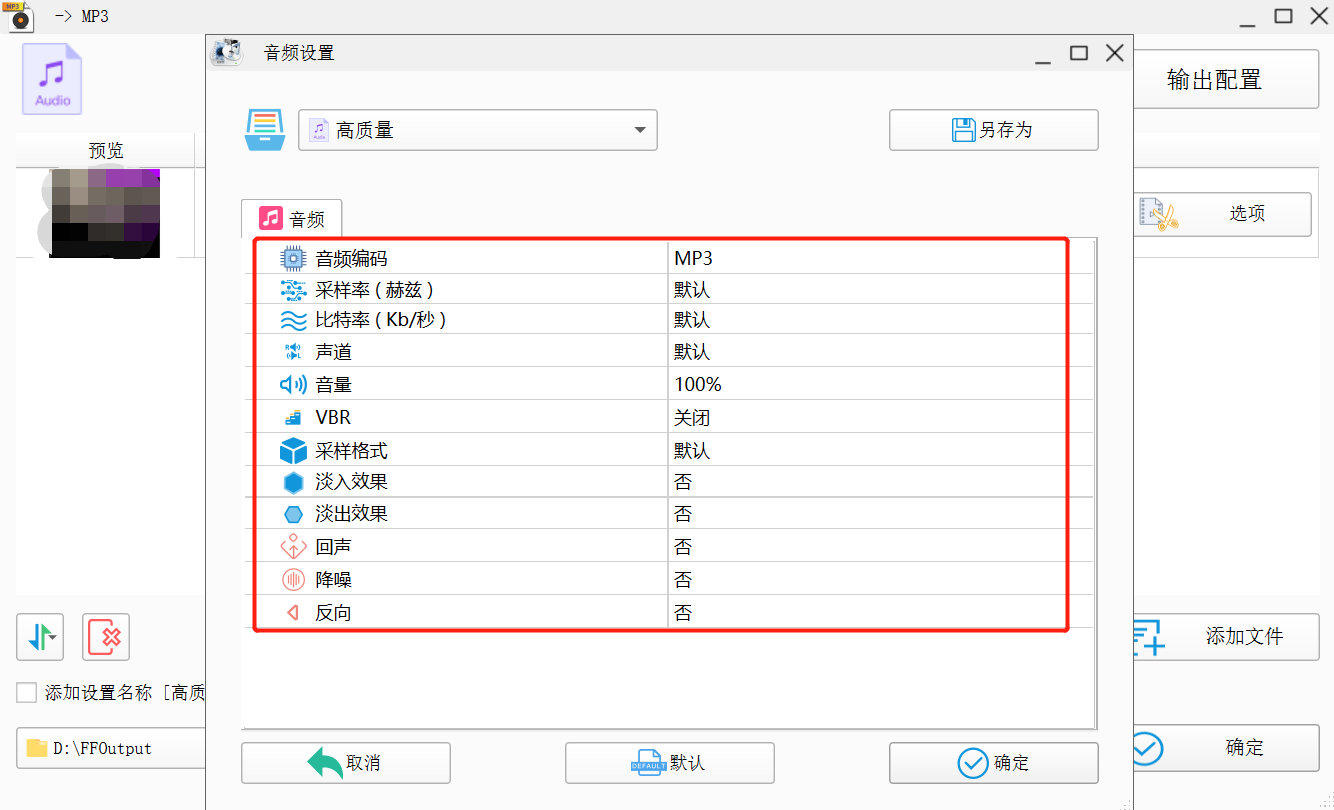Viewport: 1334px width, 810px height.
Task: Click the VBR row icon
Action: click(293, 418)
